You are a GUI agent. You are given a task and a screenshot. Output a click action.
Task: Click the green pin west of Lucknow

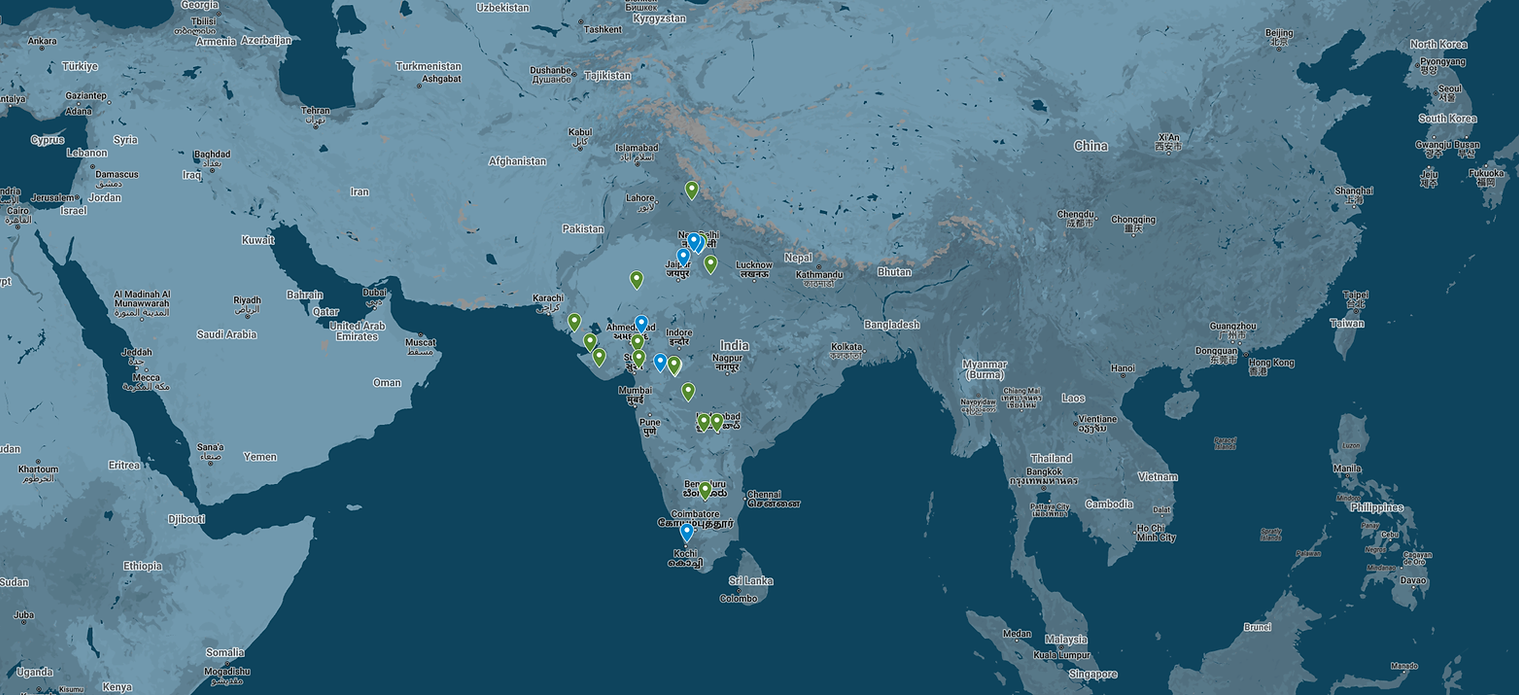click(710, 264)
